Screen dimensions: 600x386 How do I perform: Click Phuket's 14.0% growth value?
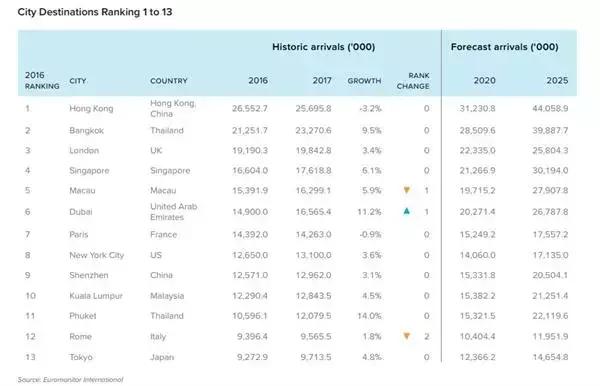click(369, 316)
